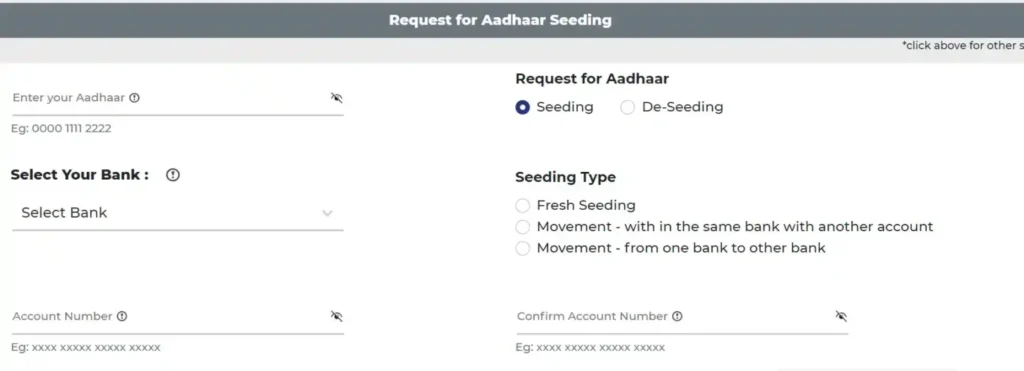Choose Movement from one bank to other bank

522,248
